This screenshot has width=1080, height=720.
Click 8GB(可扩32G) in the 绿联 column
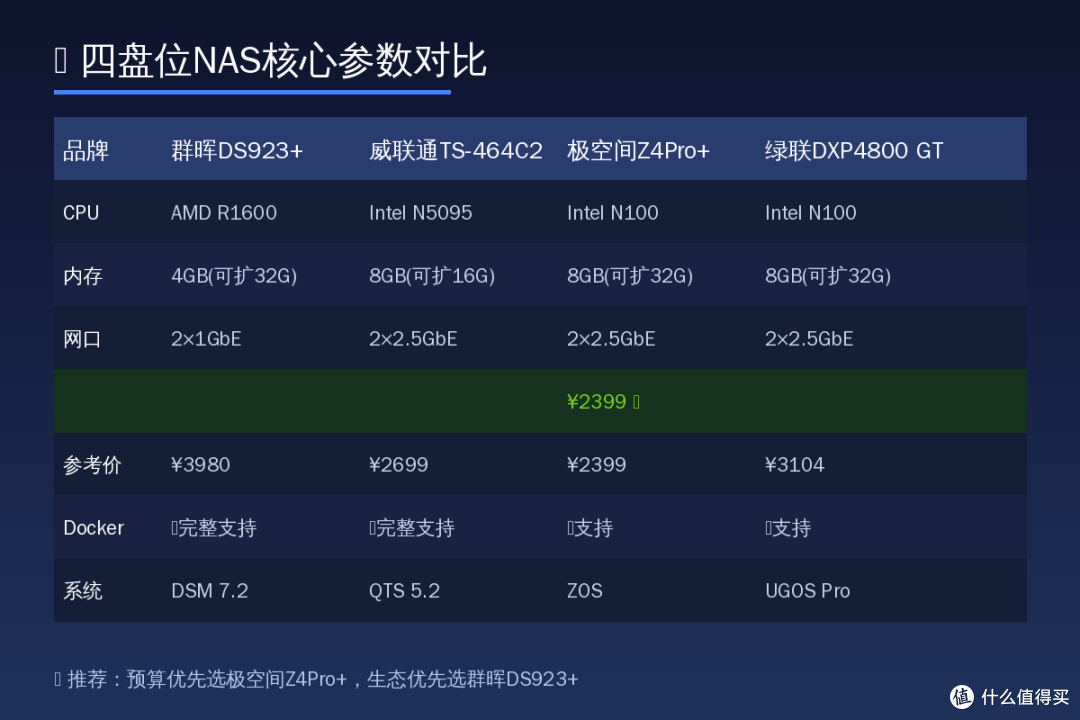828,276
